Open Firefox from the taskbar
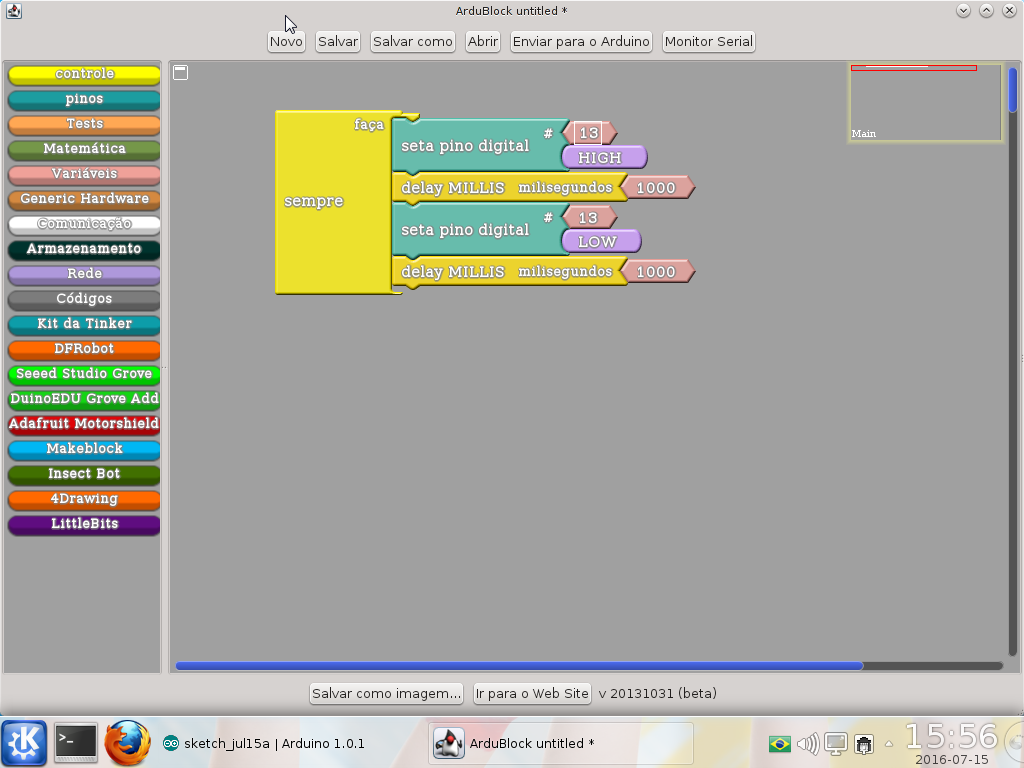Image resolution: width=1024 pixels, height=768 pixels. (x=128, y=743)
